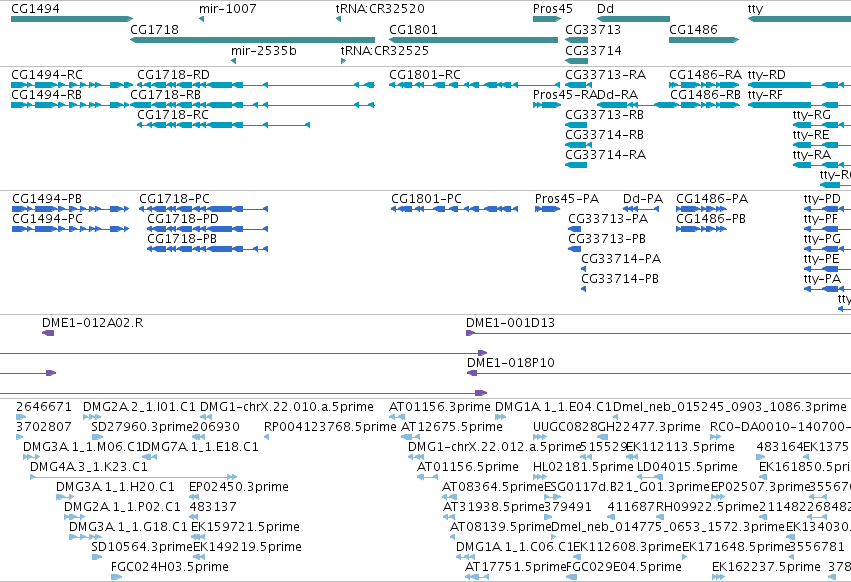Click the CG1801 gene label
Viewport: 851px width, 582px height.
click(x=413, y=29)
